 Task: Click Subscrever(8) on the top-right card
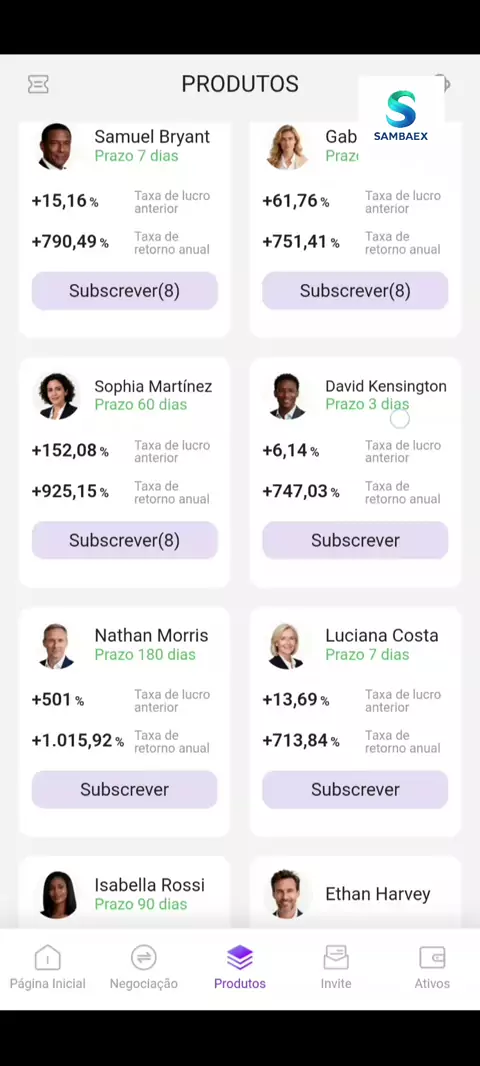tap(355, 291)
